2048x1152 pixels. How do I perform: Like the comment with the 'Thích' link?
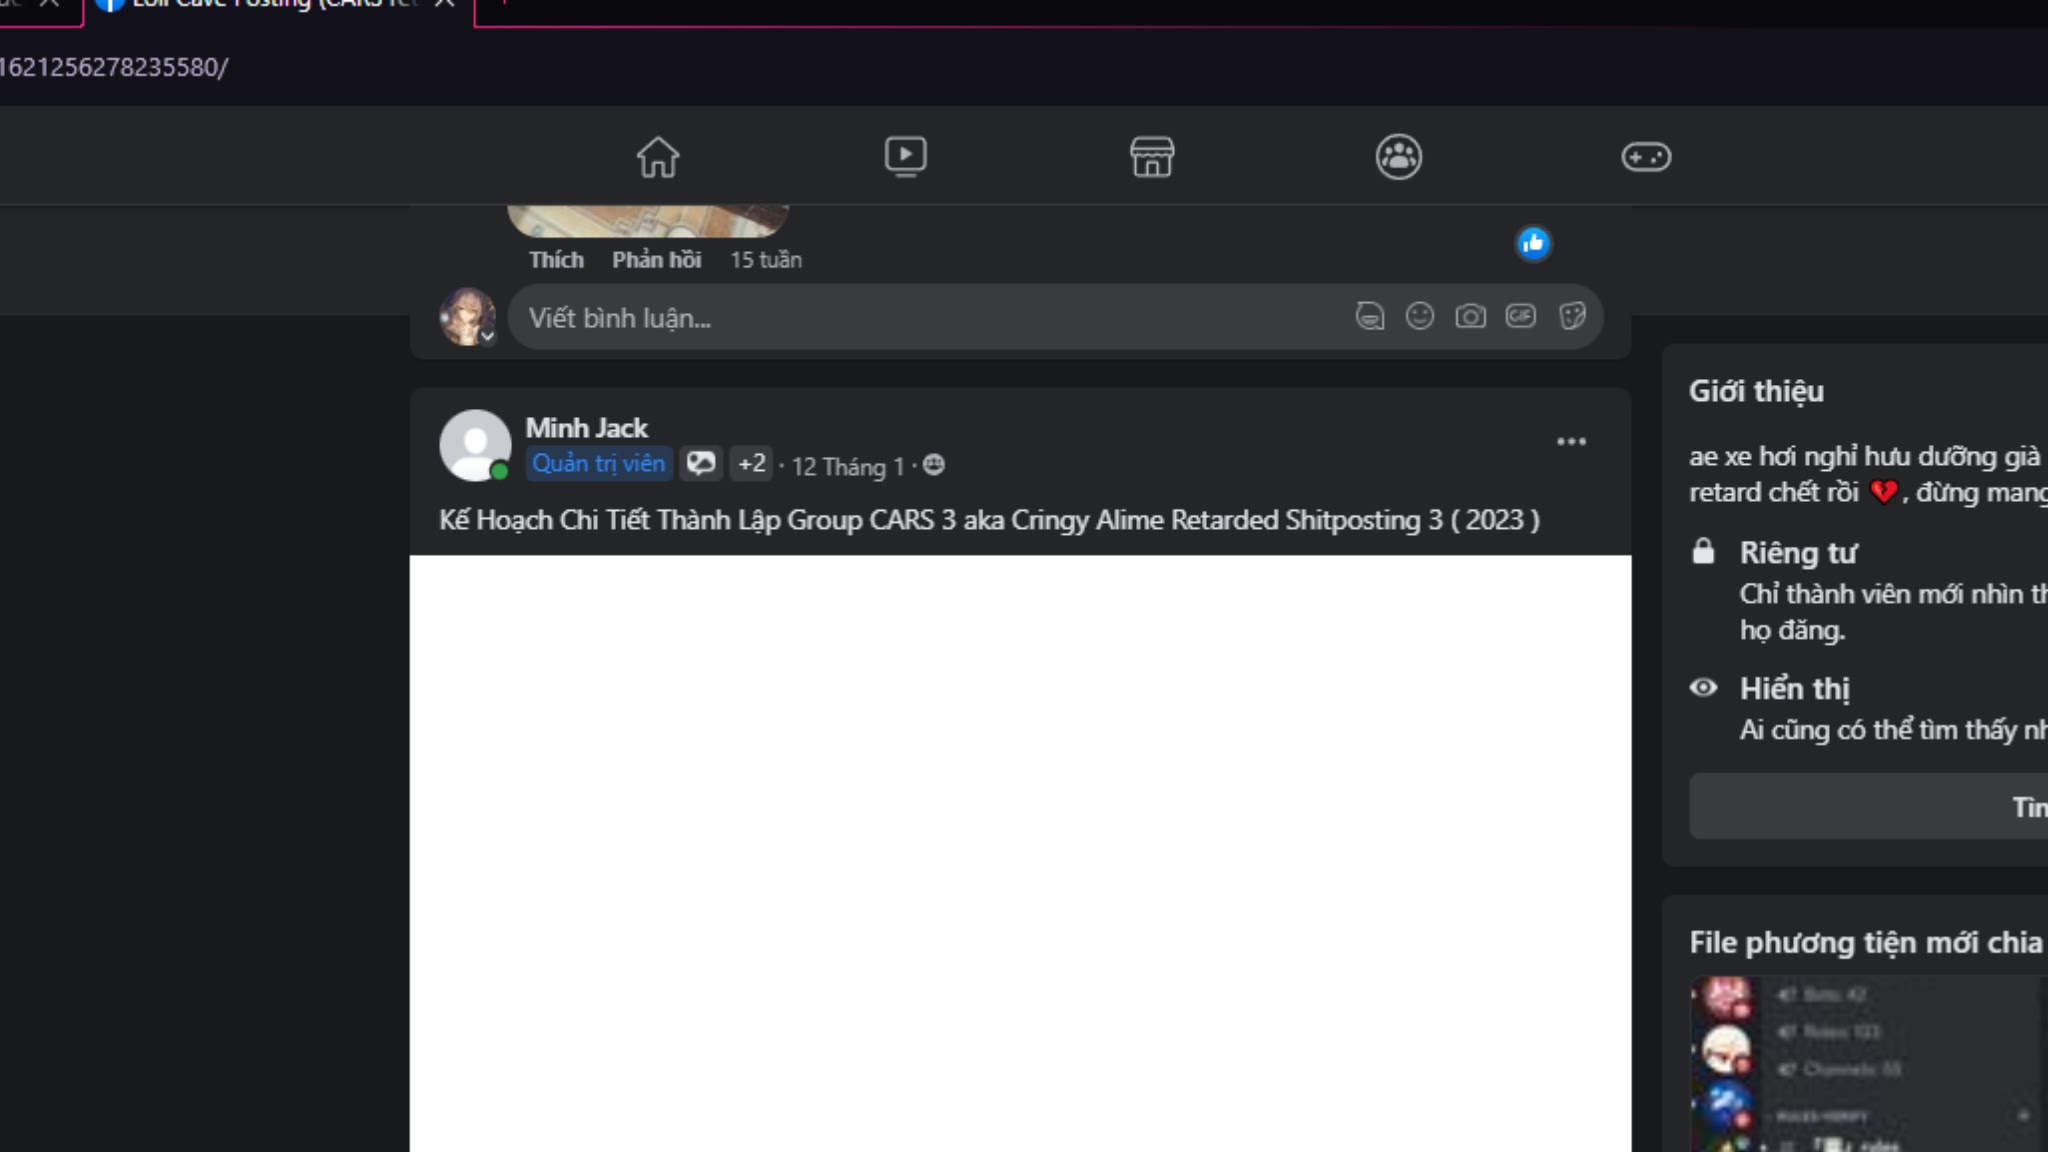click(x=556, y=260)
